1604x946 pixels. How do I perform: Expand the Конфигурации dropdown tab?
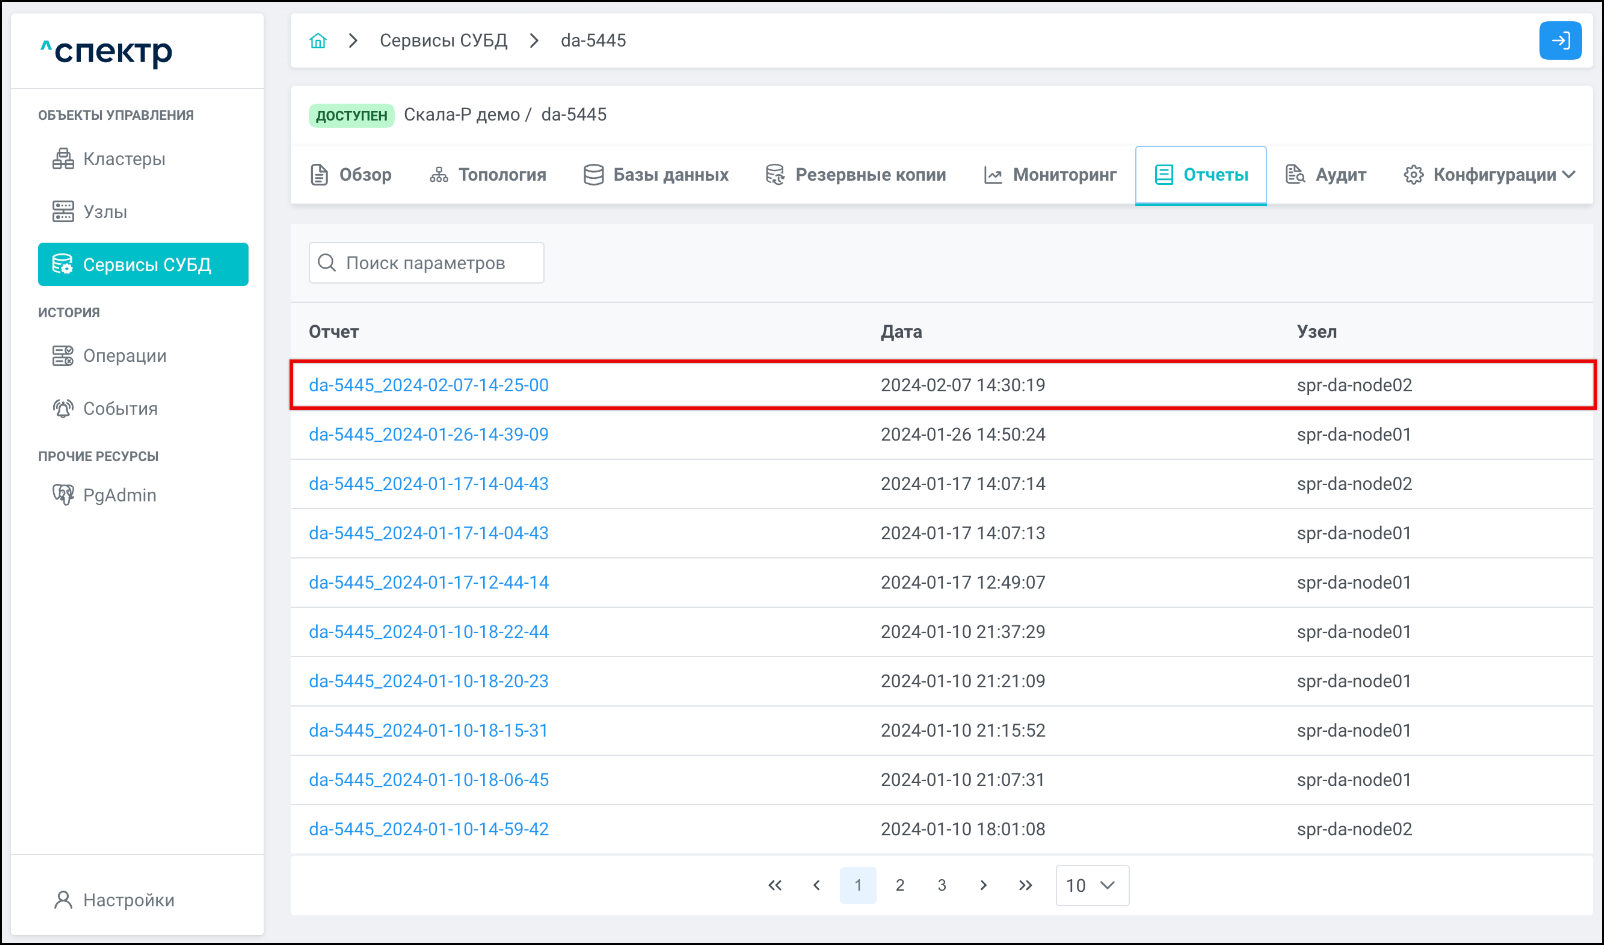pos(1490,175)
